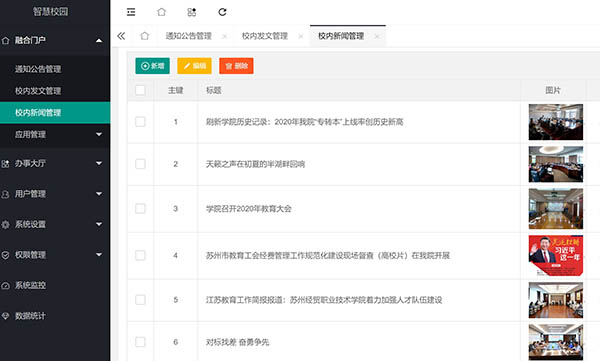Screen dimensions: 600x361
Task: Click the 融合门户 house icon
Action: [5, 40]
